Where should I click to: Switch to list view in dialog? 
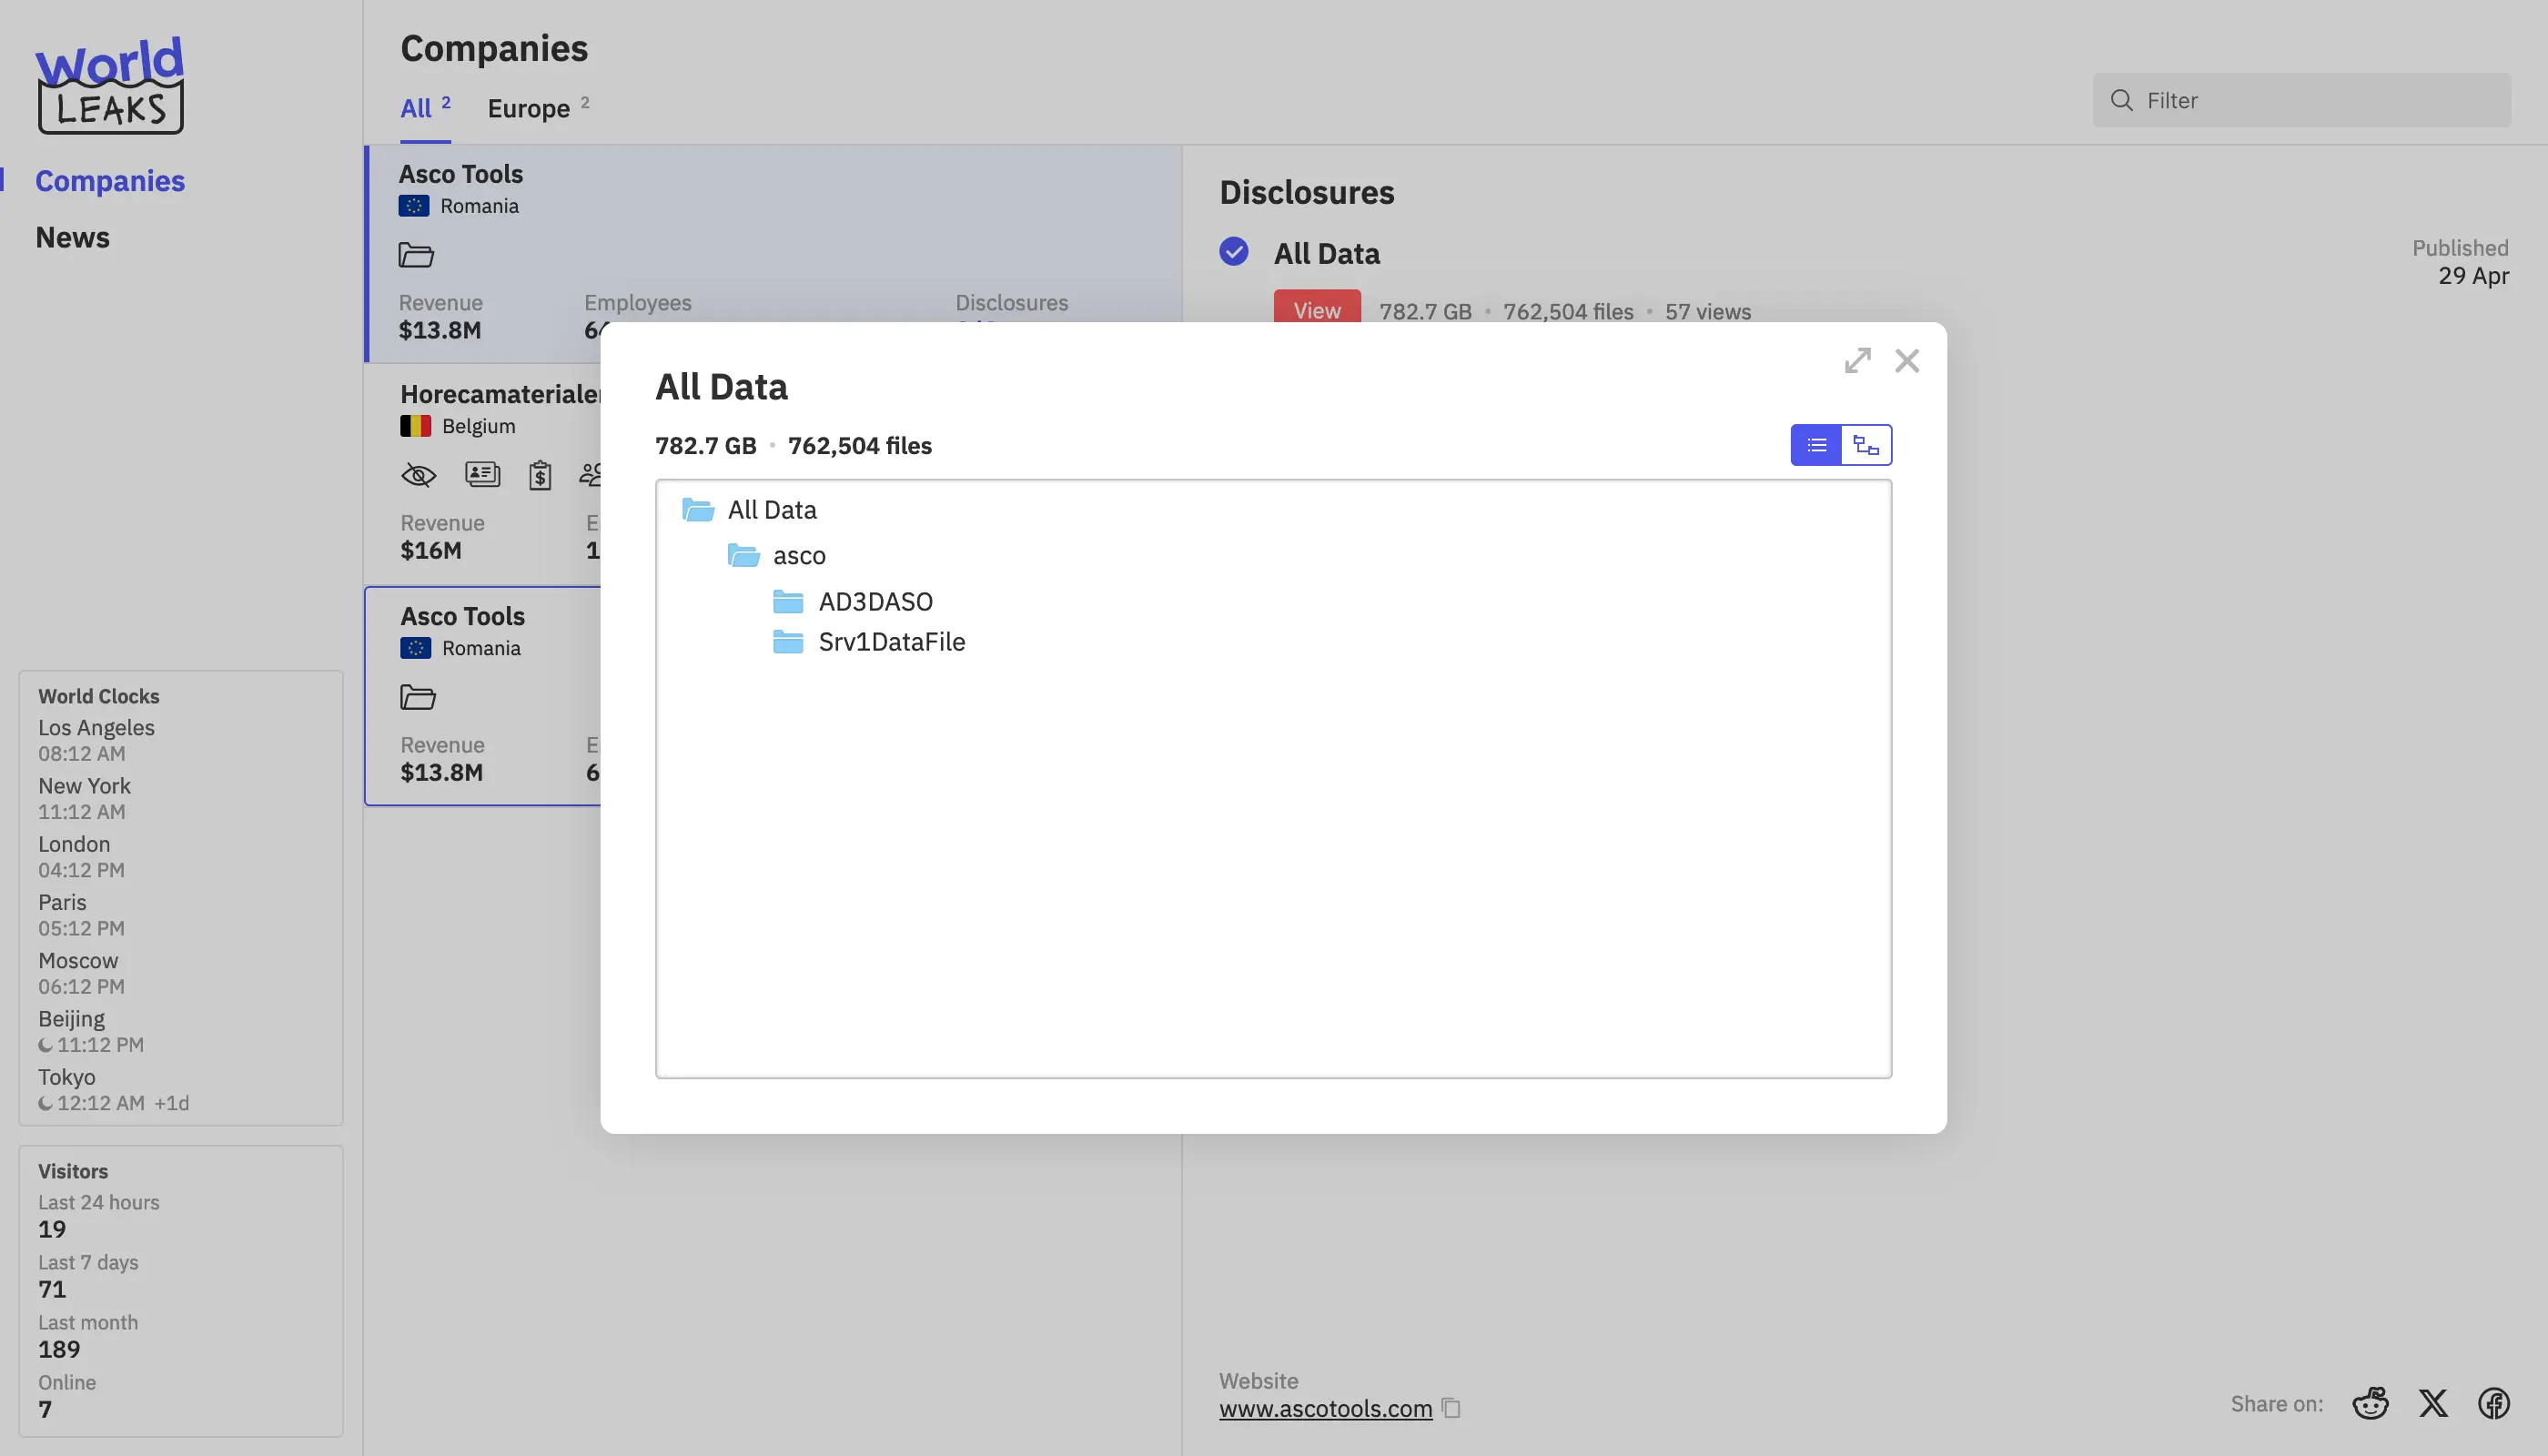1816,445
